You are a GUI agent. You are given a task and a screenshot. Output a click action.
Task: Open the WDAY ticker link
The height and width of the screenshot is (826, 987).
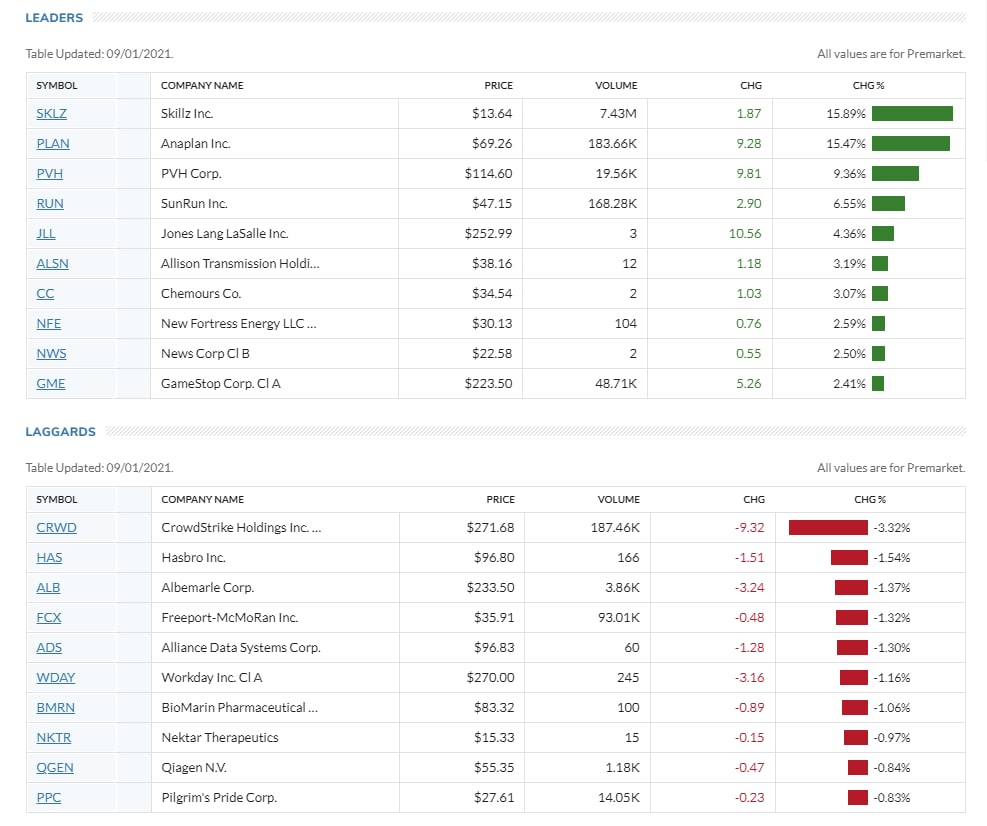point(55,677)
